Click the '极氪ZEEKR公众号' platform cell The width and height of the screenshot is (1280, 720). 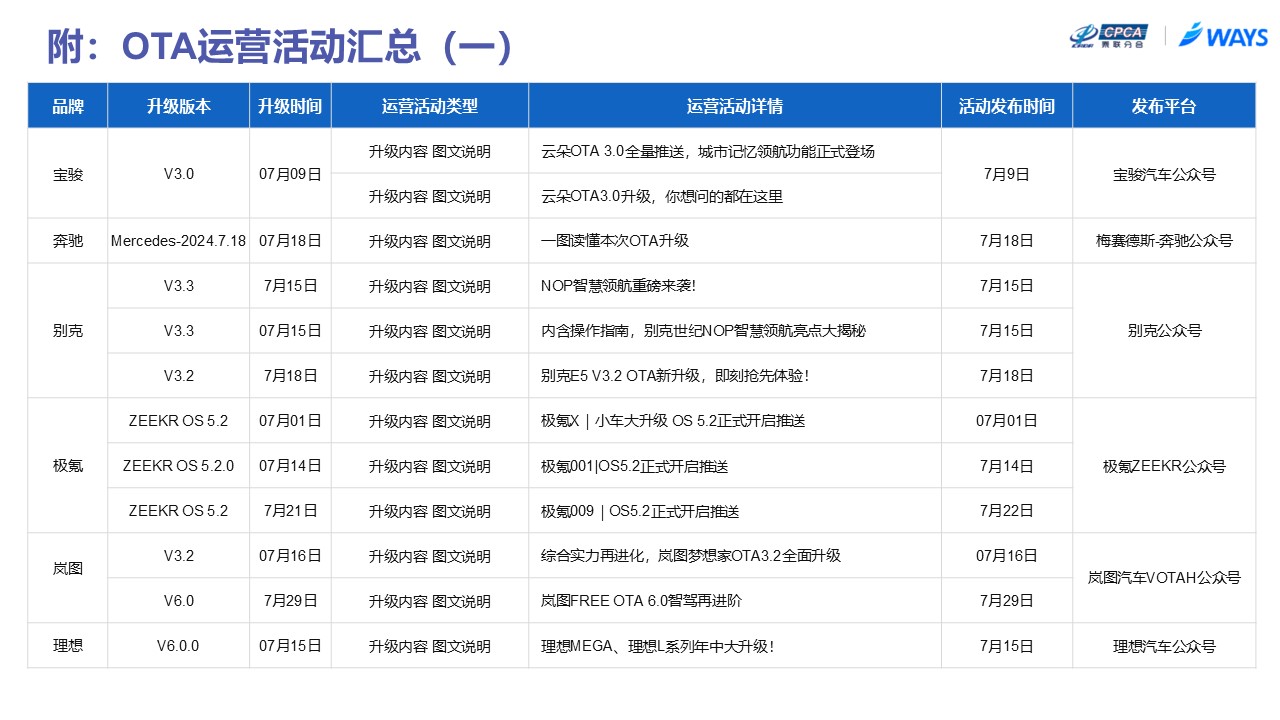1164,466
